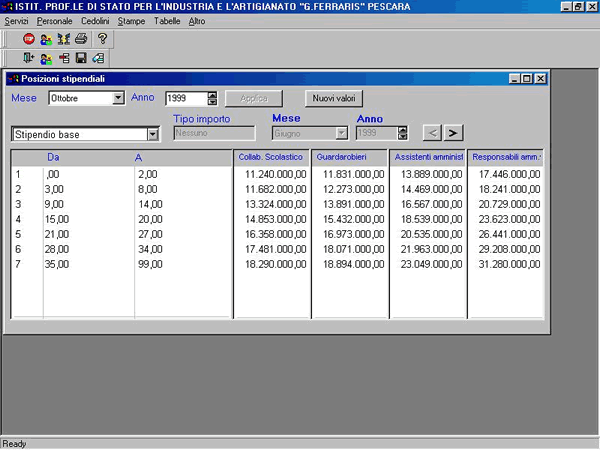Click the Nuovi valori button
Screen dimensions: 600x450
pyautogui.click(x=334, y=98)
